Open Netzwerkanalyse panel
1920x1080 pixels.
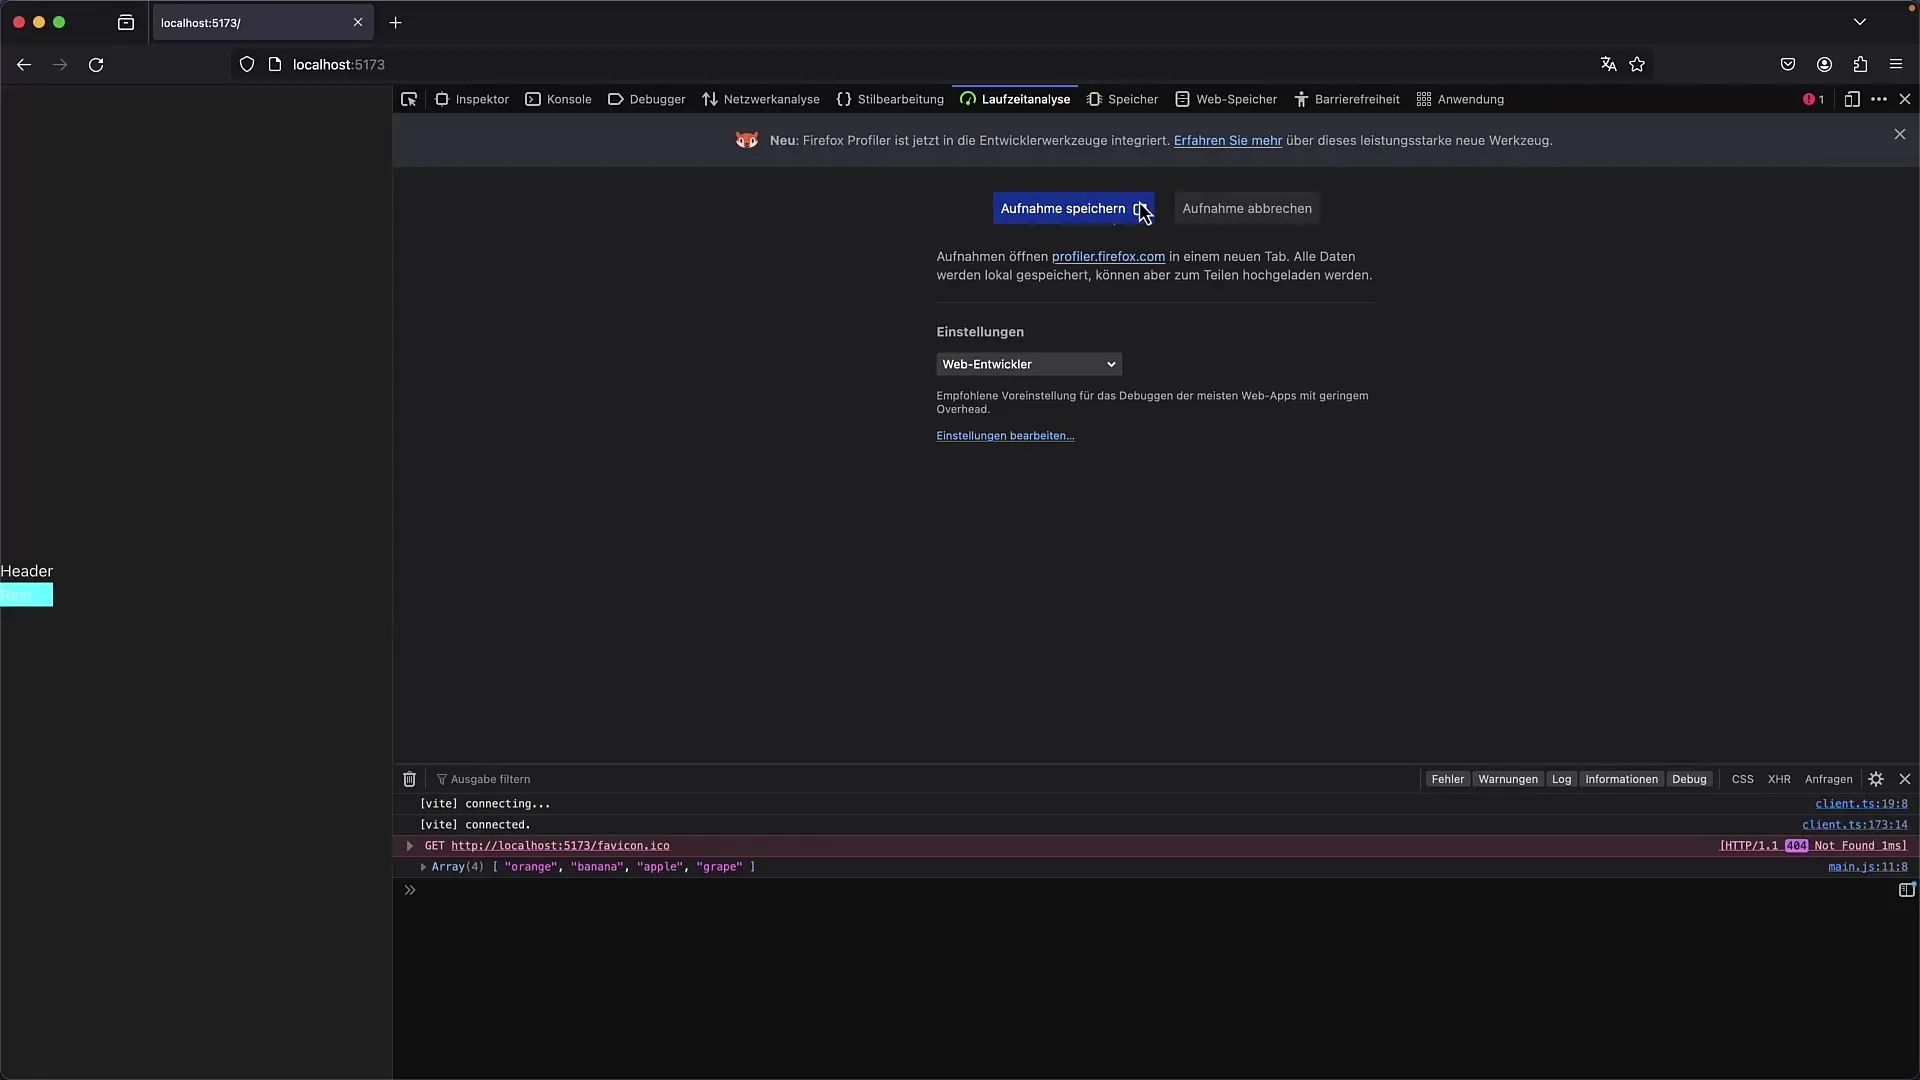771,99
